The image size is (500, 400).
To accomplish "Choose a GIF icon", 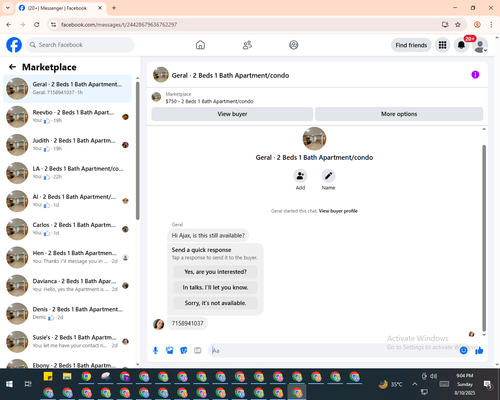I will coord(198,350).
